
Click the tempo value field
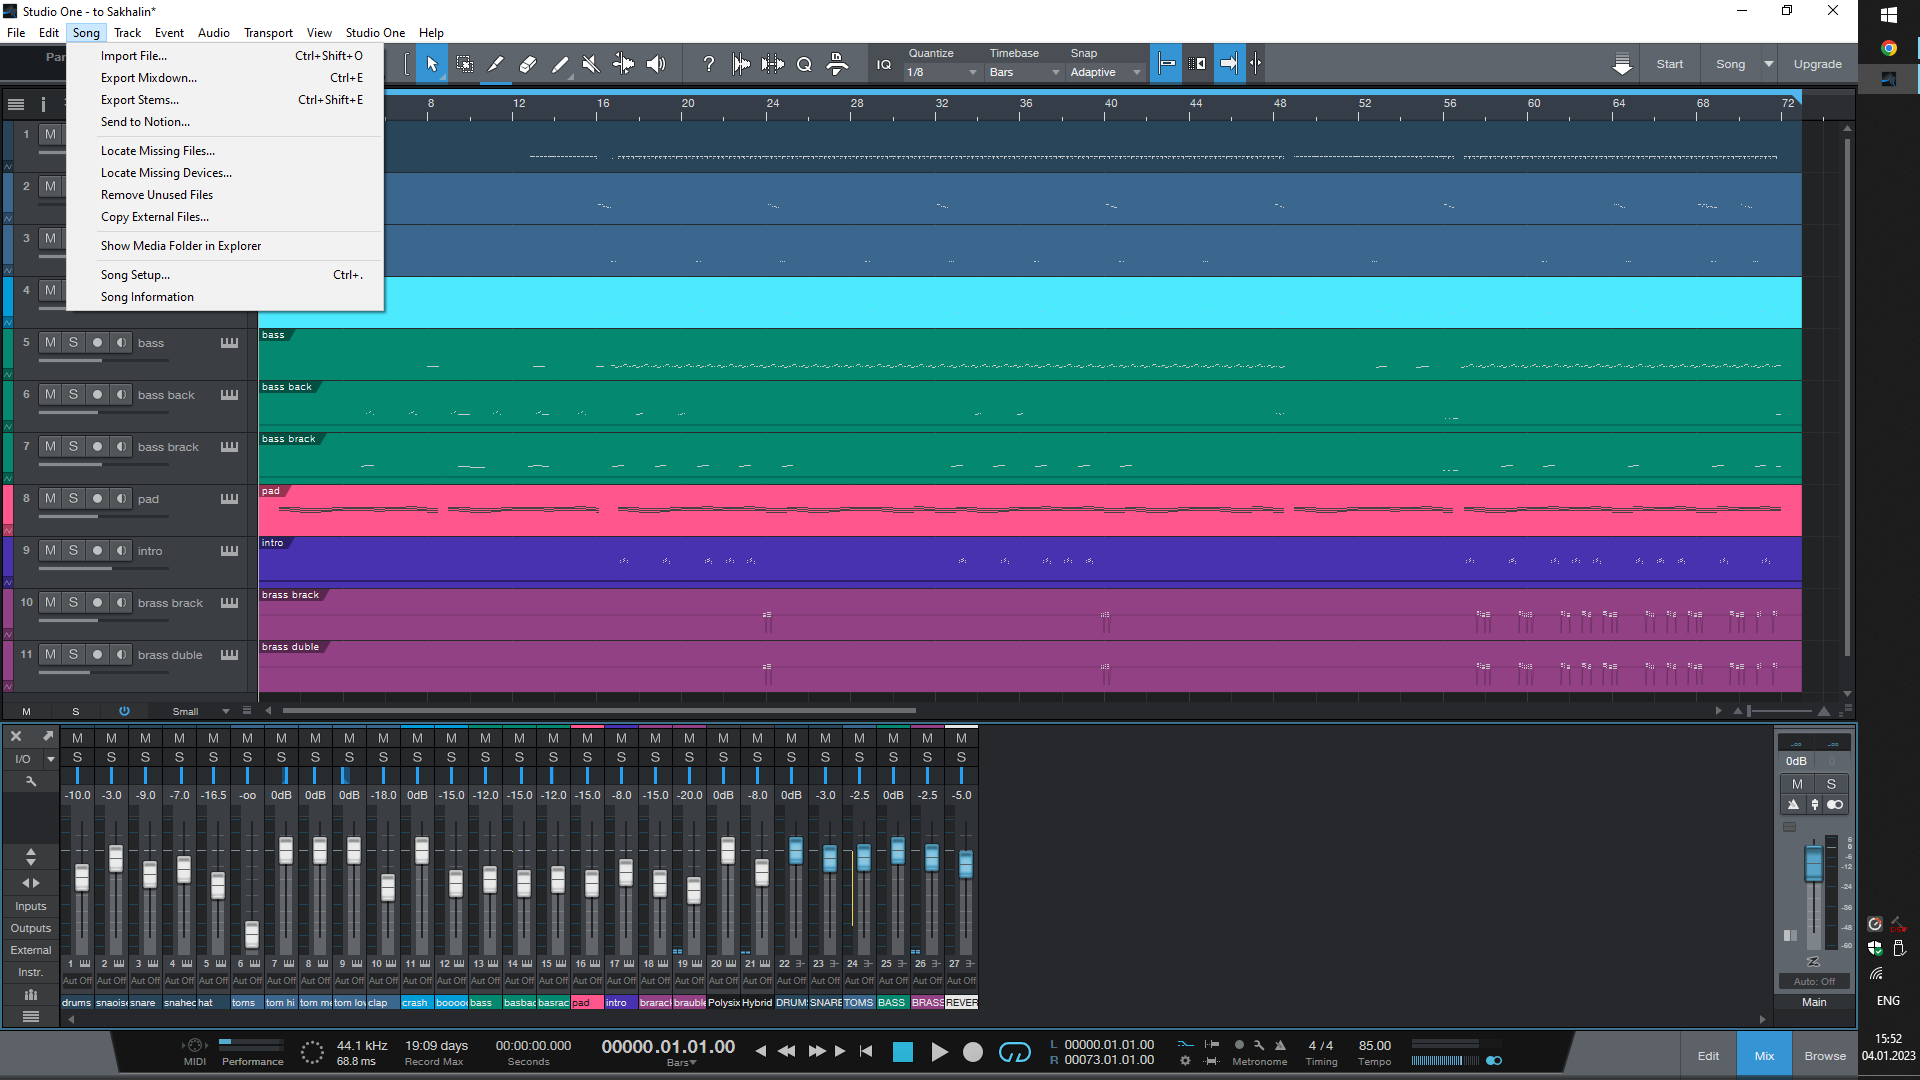(1374, 1046)
